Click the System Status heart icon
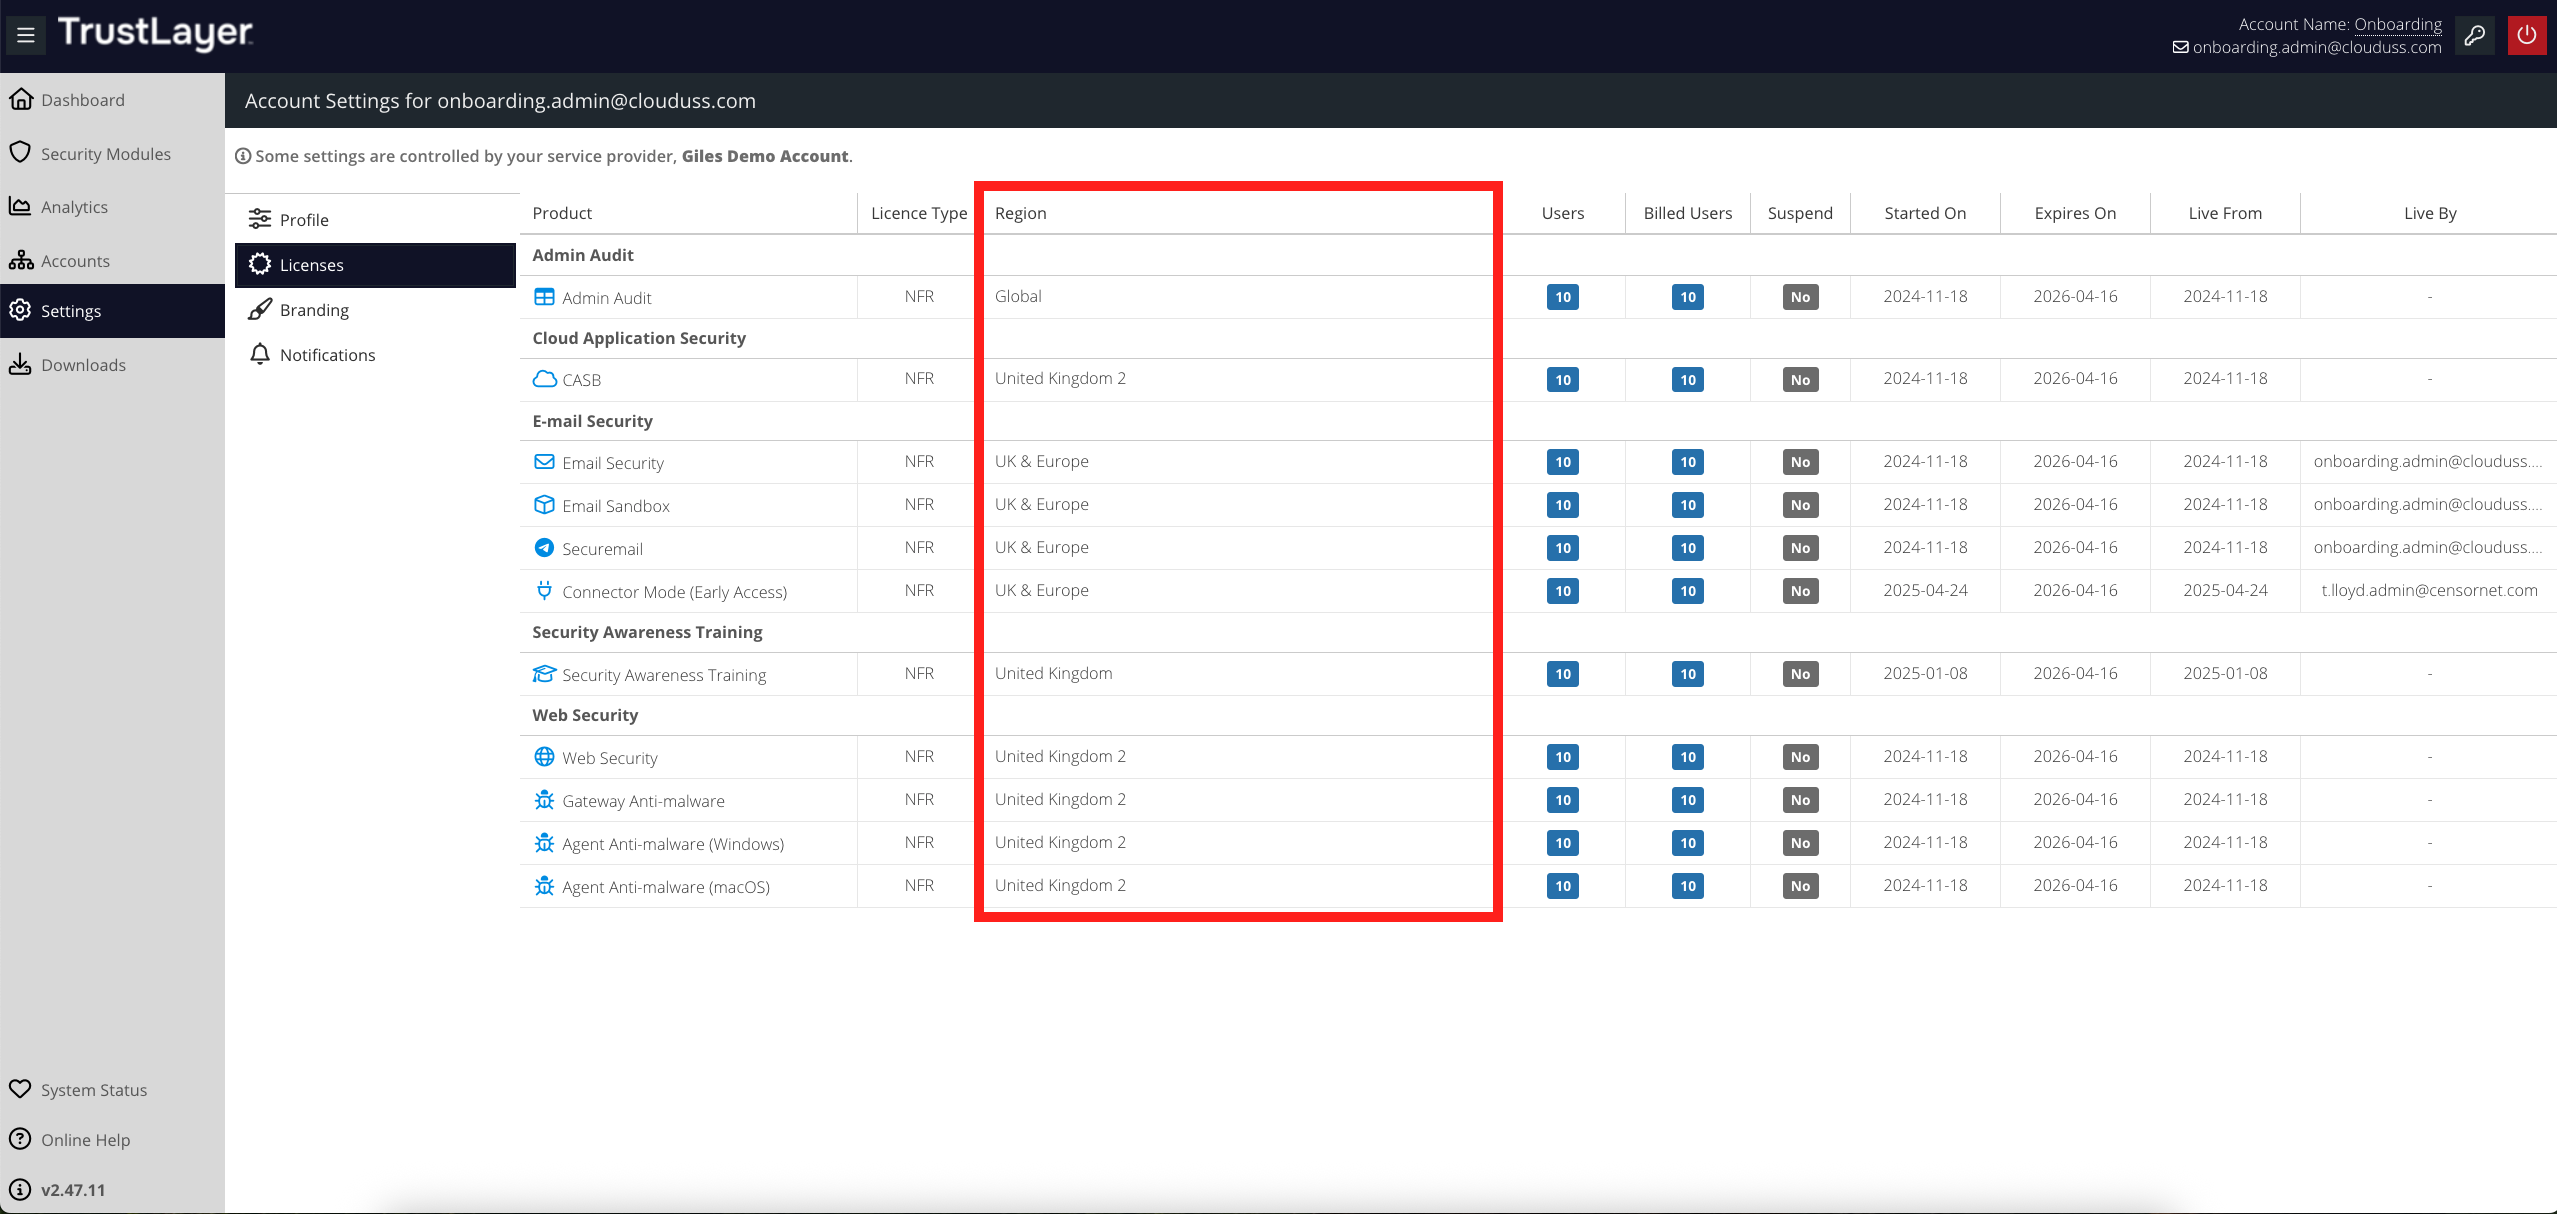 click(20, 1088)
